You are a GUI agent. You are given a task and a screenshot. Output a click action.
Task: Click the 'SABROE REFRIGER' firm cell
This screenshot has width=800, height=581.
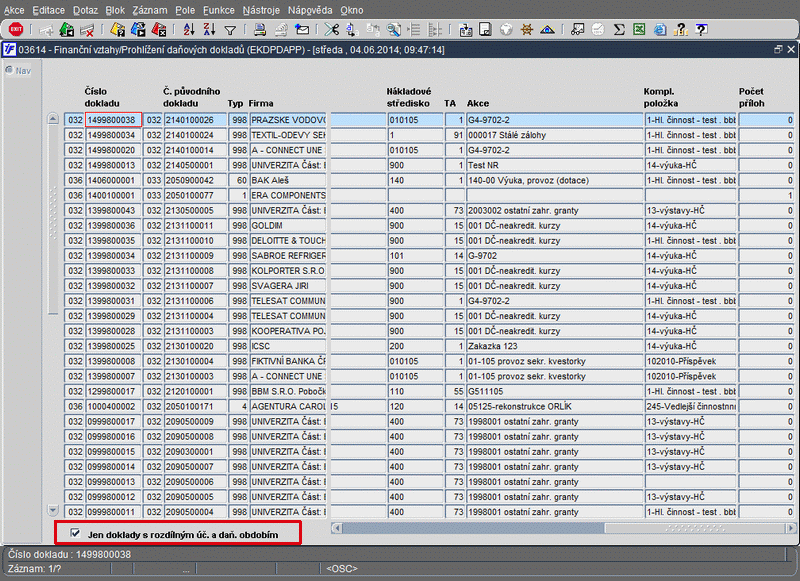click(x=288, y=256)
